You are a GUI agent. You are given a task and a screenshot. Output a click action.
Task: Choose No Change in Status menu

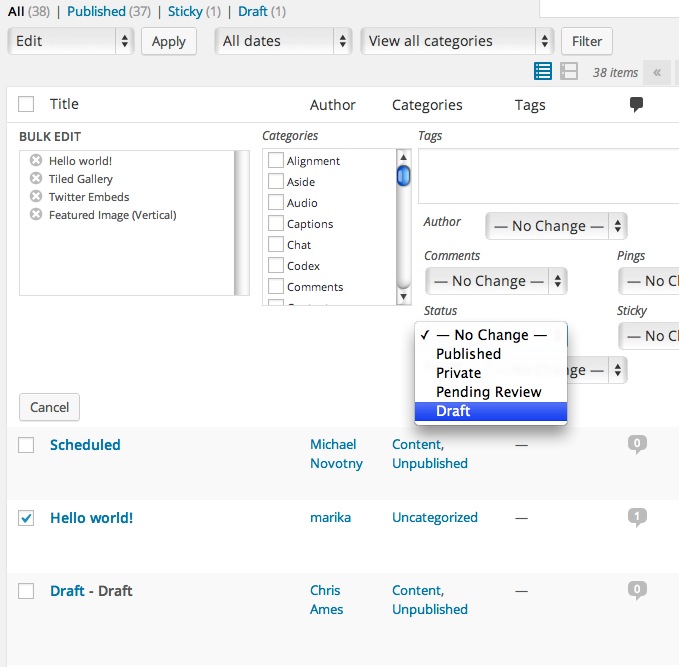[491, 335]
